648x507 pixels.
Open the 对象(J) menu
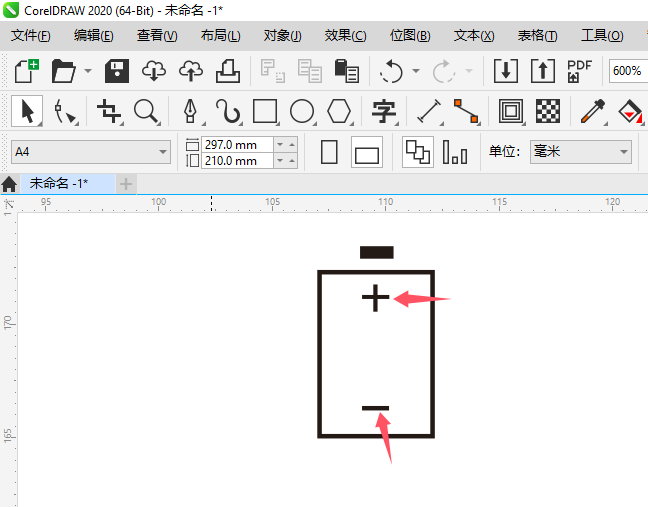point(283,36)
